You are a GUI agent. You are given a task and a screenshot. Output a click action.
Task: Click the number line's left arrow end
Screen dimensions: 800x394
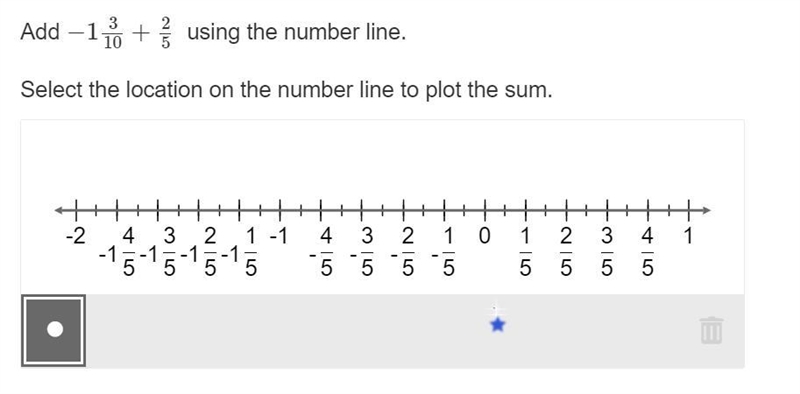pyautogui.click(x=59, y=210)
